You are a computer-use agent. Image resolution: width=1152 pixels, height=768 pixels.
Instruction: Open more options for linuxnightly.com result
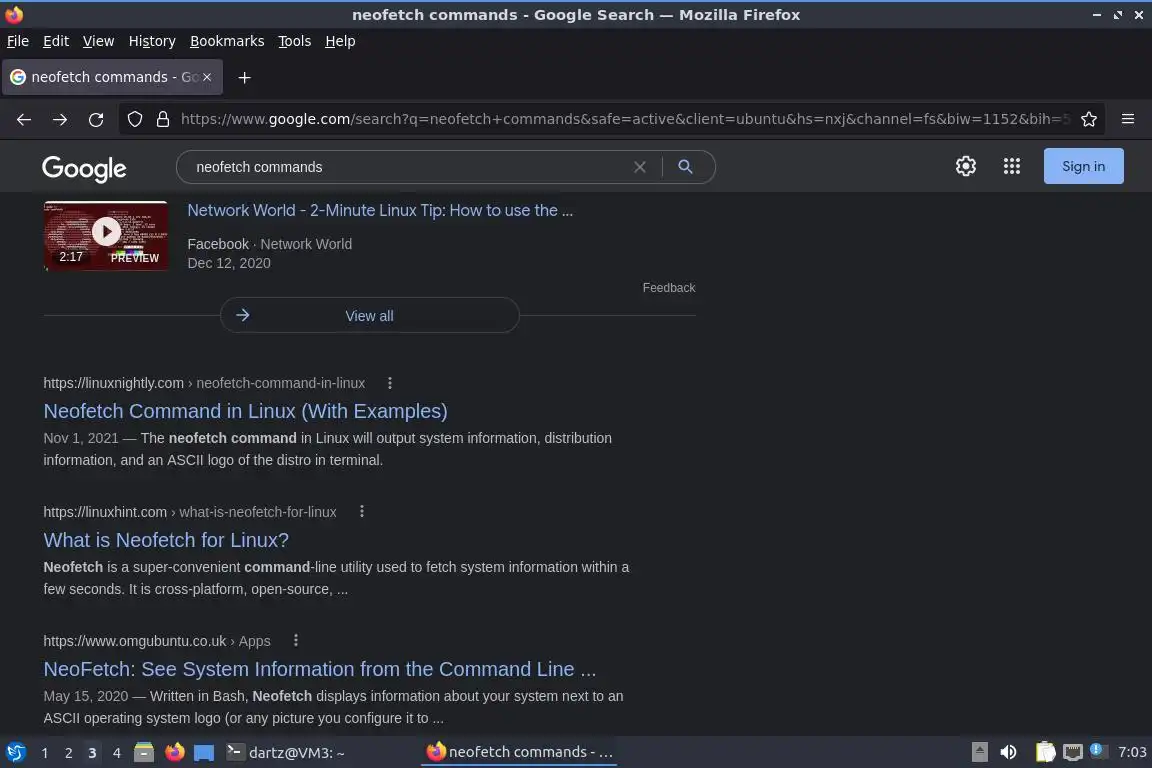(x=390, y=383)
